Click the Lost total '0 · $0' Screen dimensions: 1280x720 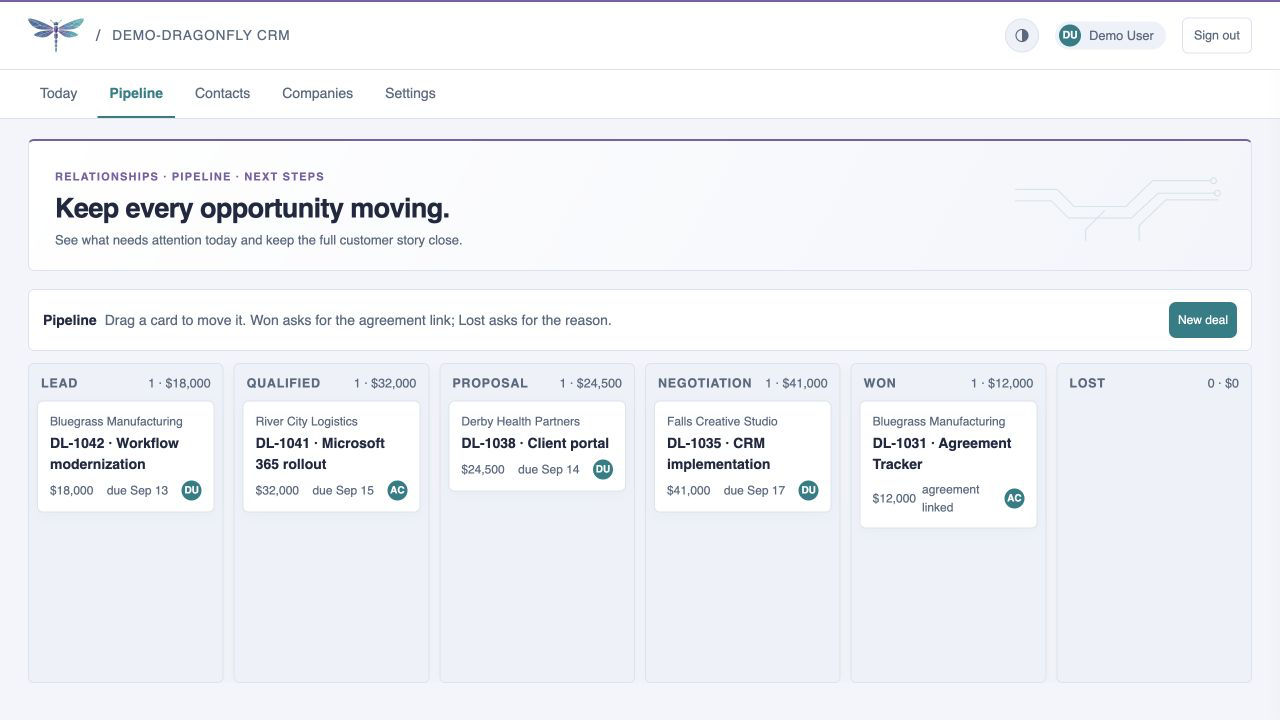click(x=1223, y=383)
